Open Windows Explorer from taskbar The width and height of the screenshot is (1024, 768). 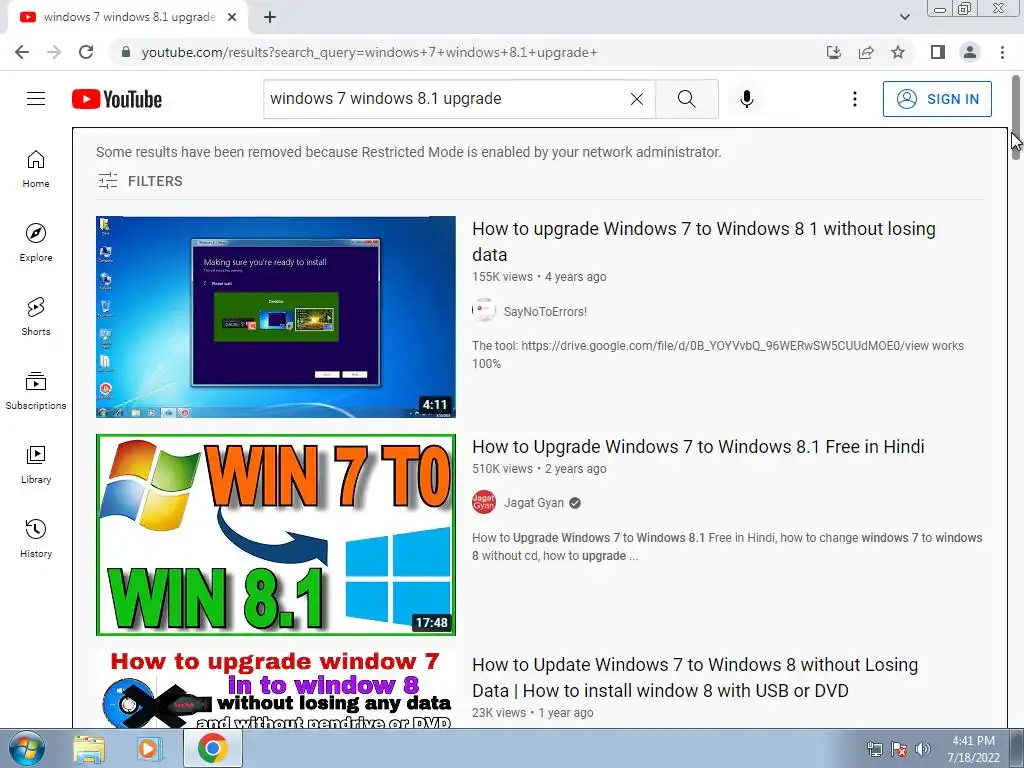click(x=89, y=749)
